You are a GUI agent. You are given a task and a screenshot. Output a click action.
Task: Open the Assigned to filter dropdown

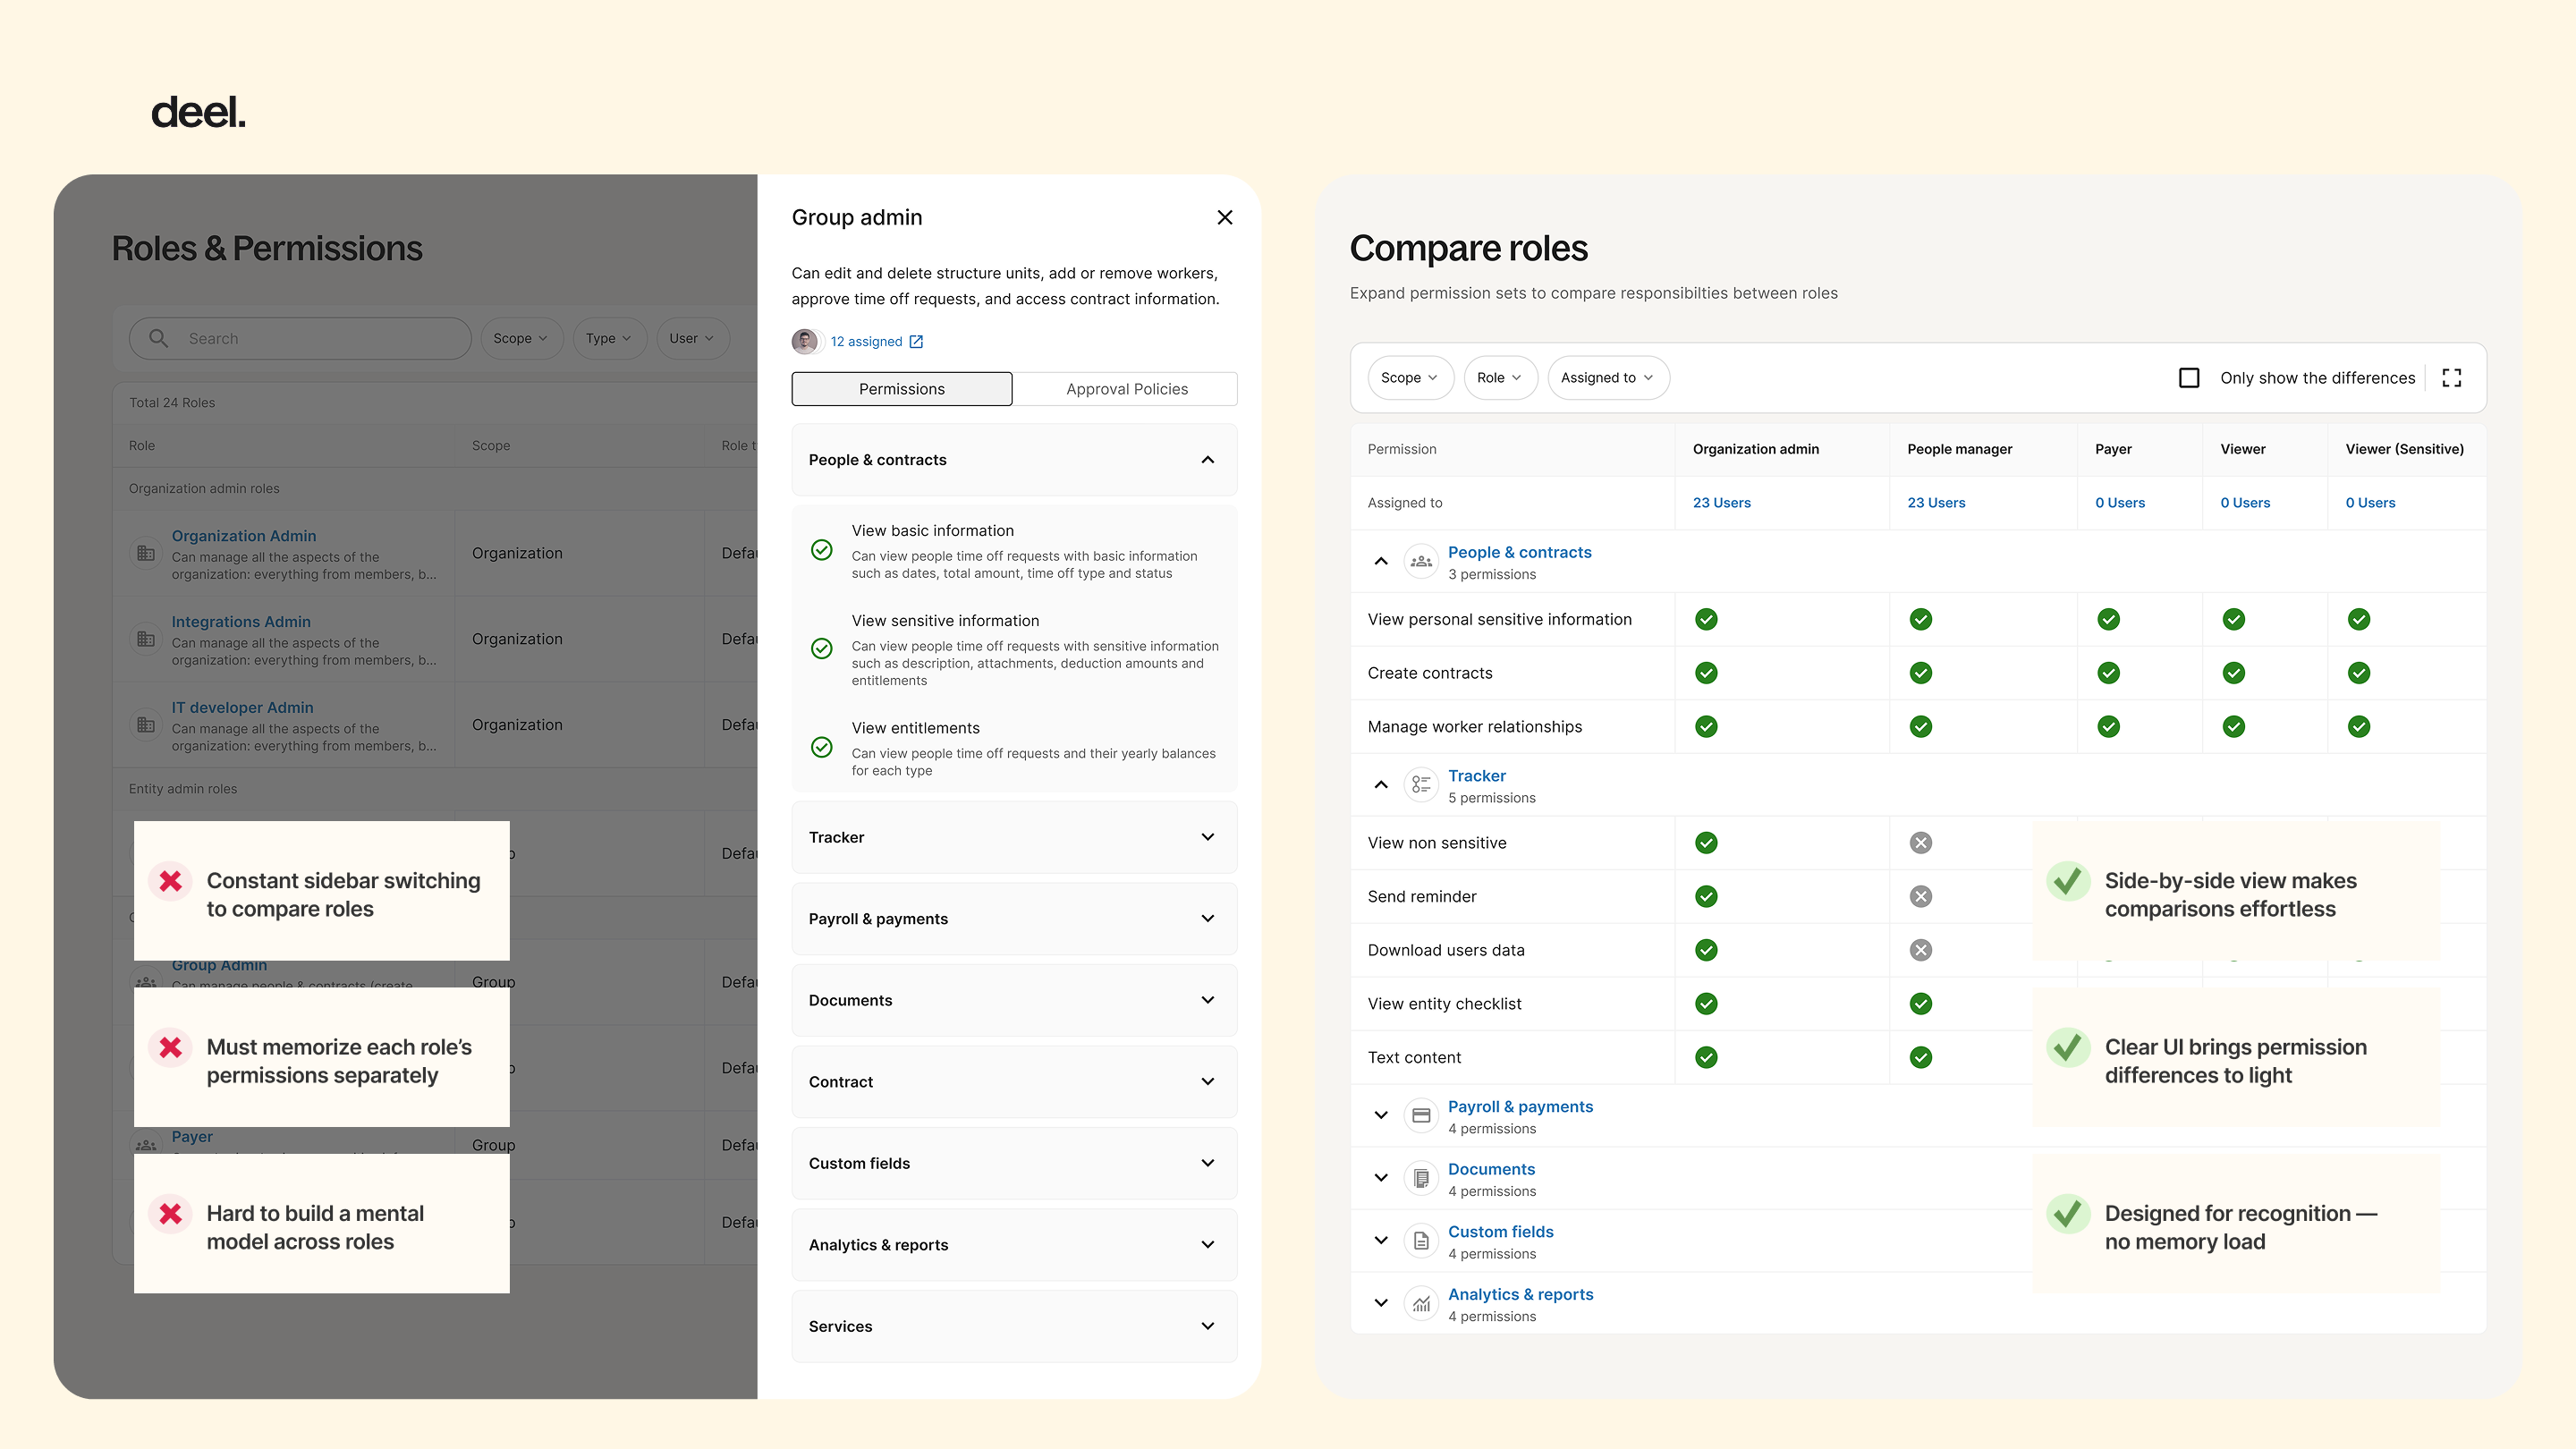pos(1607,378)
